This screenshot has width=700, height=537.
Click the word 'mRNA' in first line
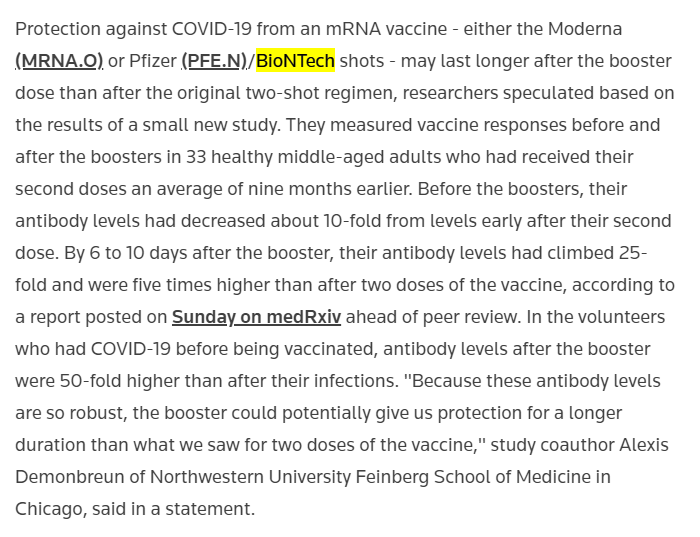pos(353,29)
